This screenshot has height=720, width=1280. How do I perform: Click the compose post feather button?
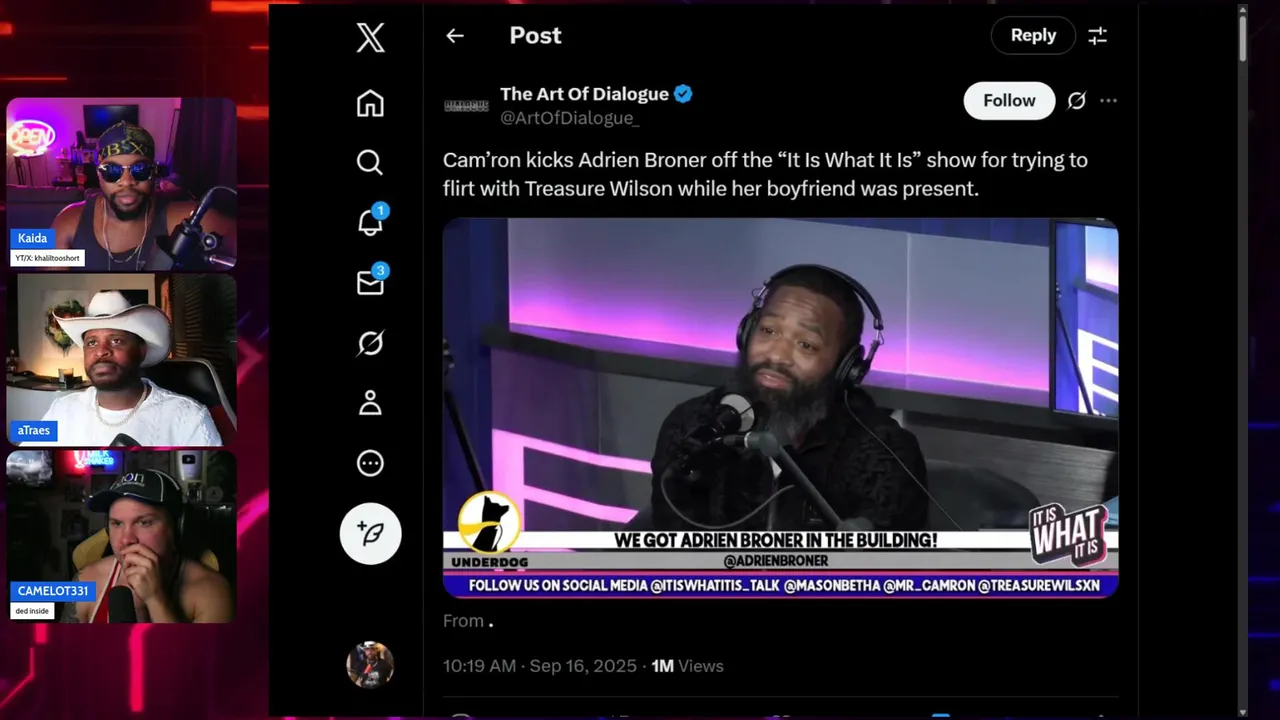pos(370,533)
